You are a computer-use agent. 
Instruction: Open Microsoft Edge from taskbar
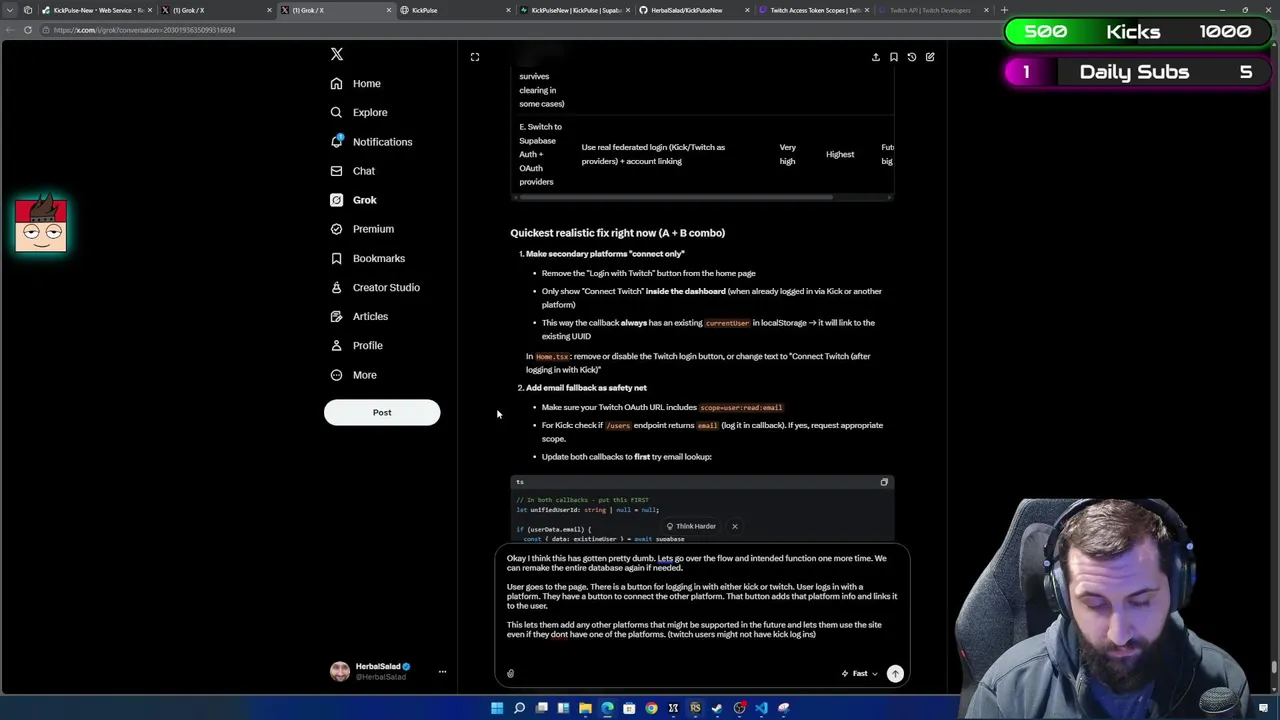pyautogui.click(x=607, y=708)
